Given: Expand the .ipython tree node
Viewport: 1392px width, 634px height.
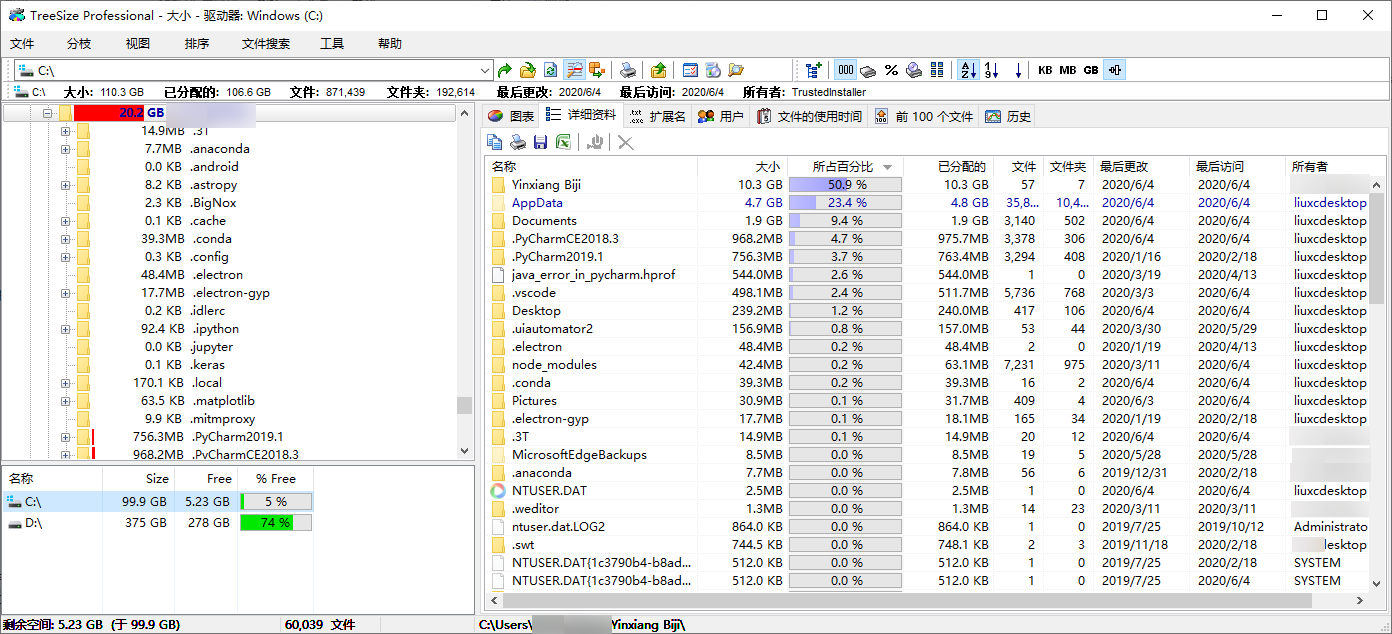Looking at the screenshot, I should [65, 329].
